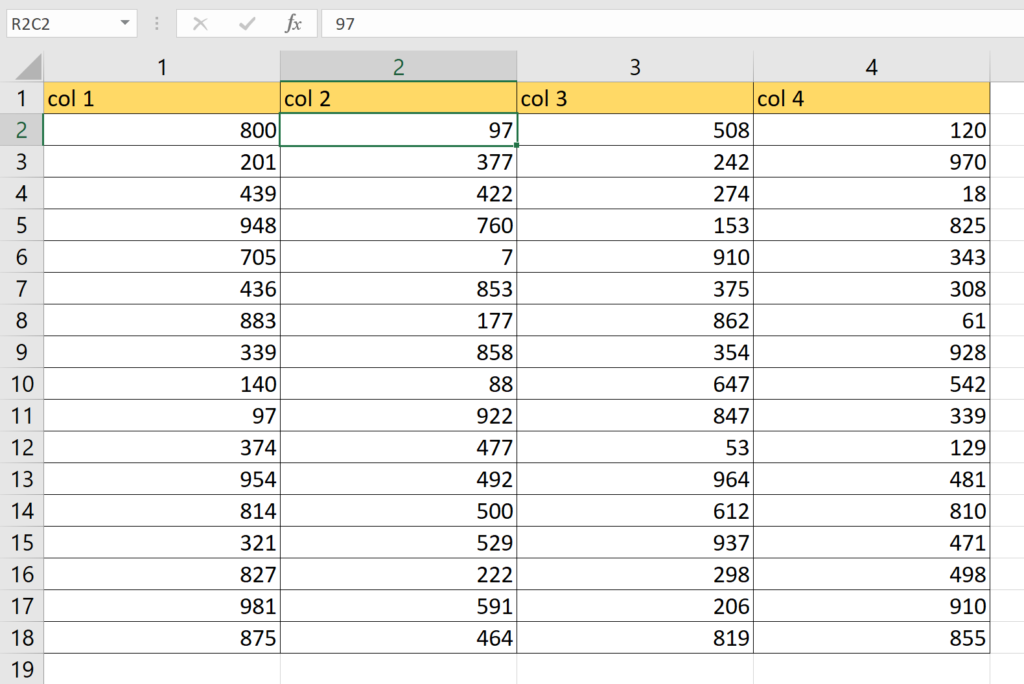
Task: Select the cell containing 97
Action: [400, 130]
